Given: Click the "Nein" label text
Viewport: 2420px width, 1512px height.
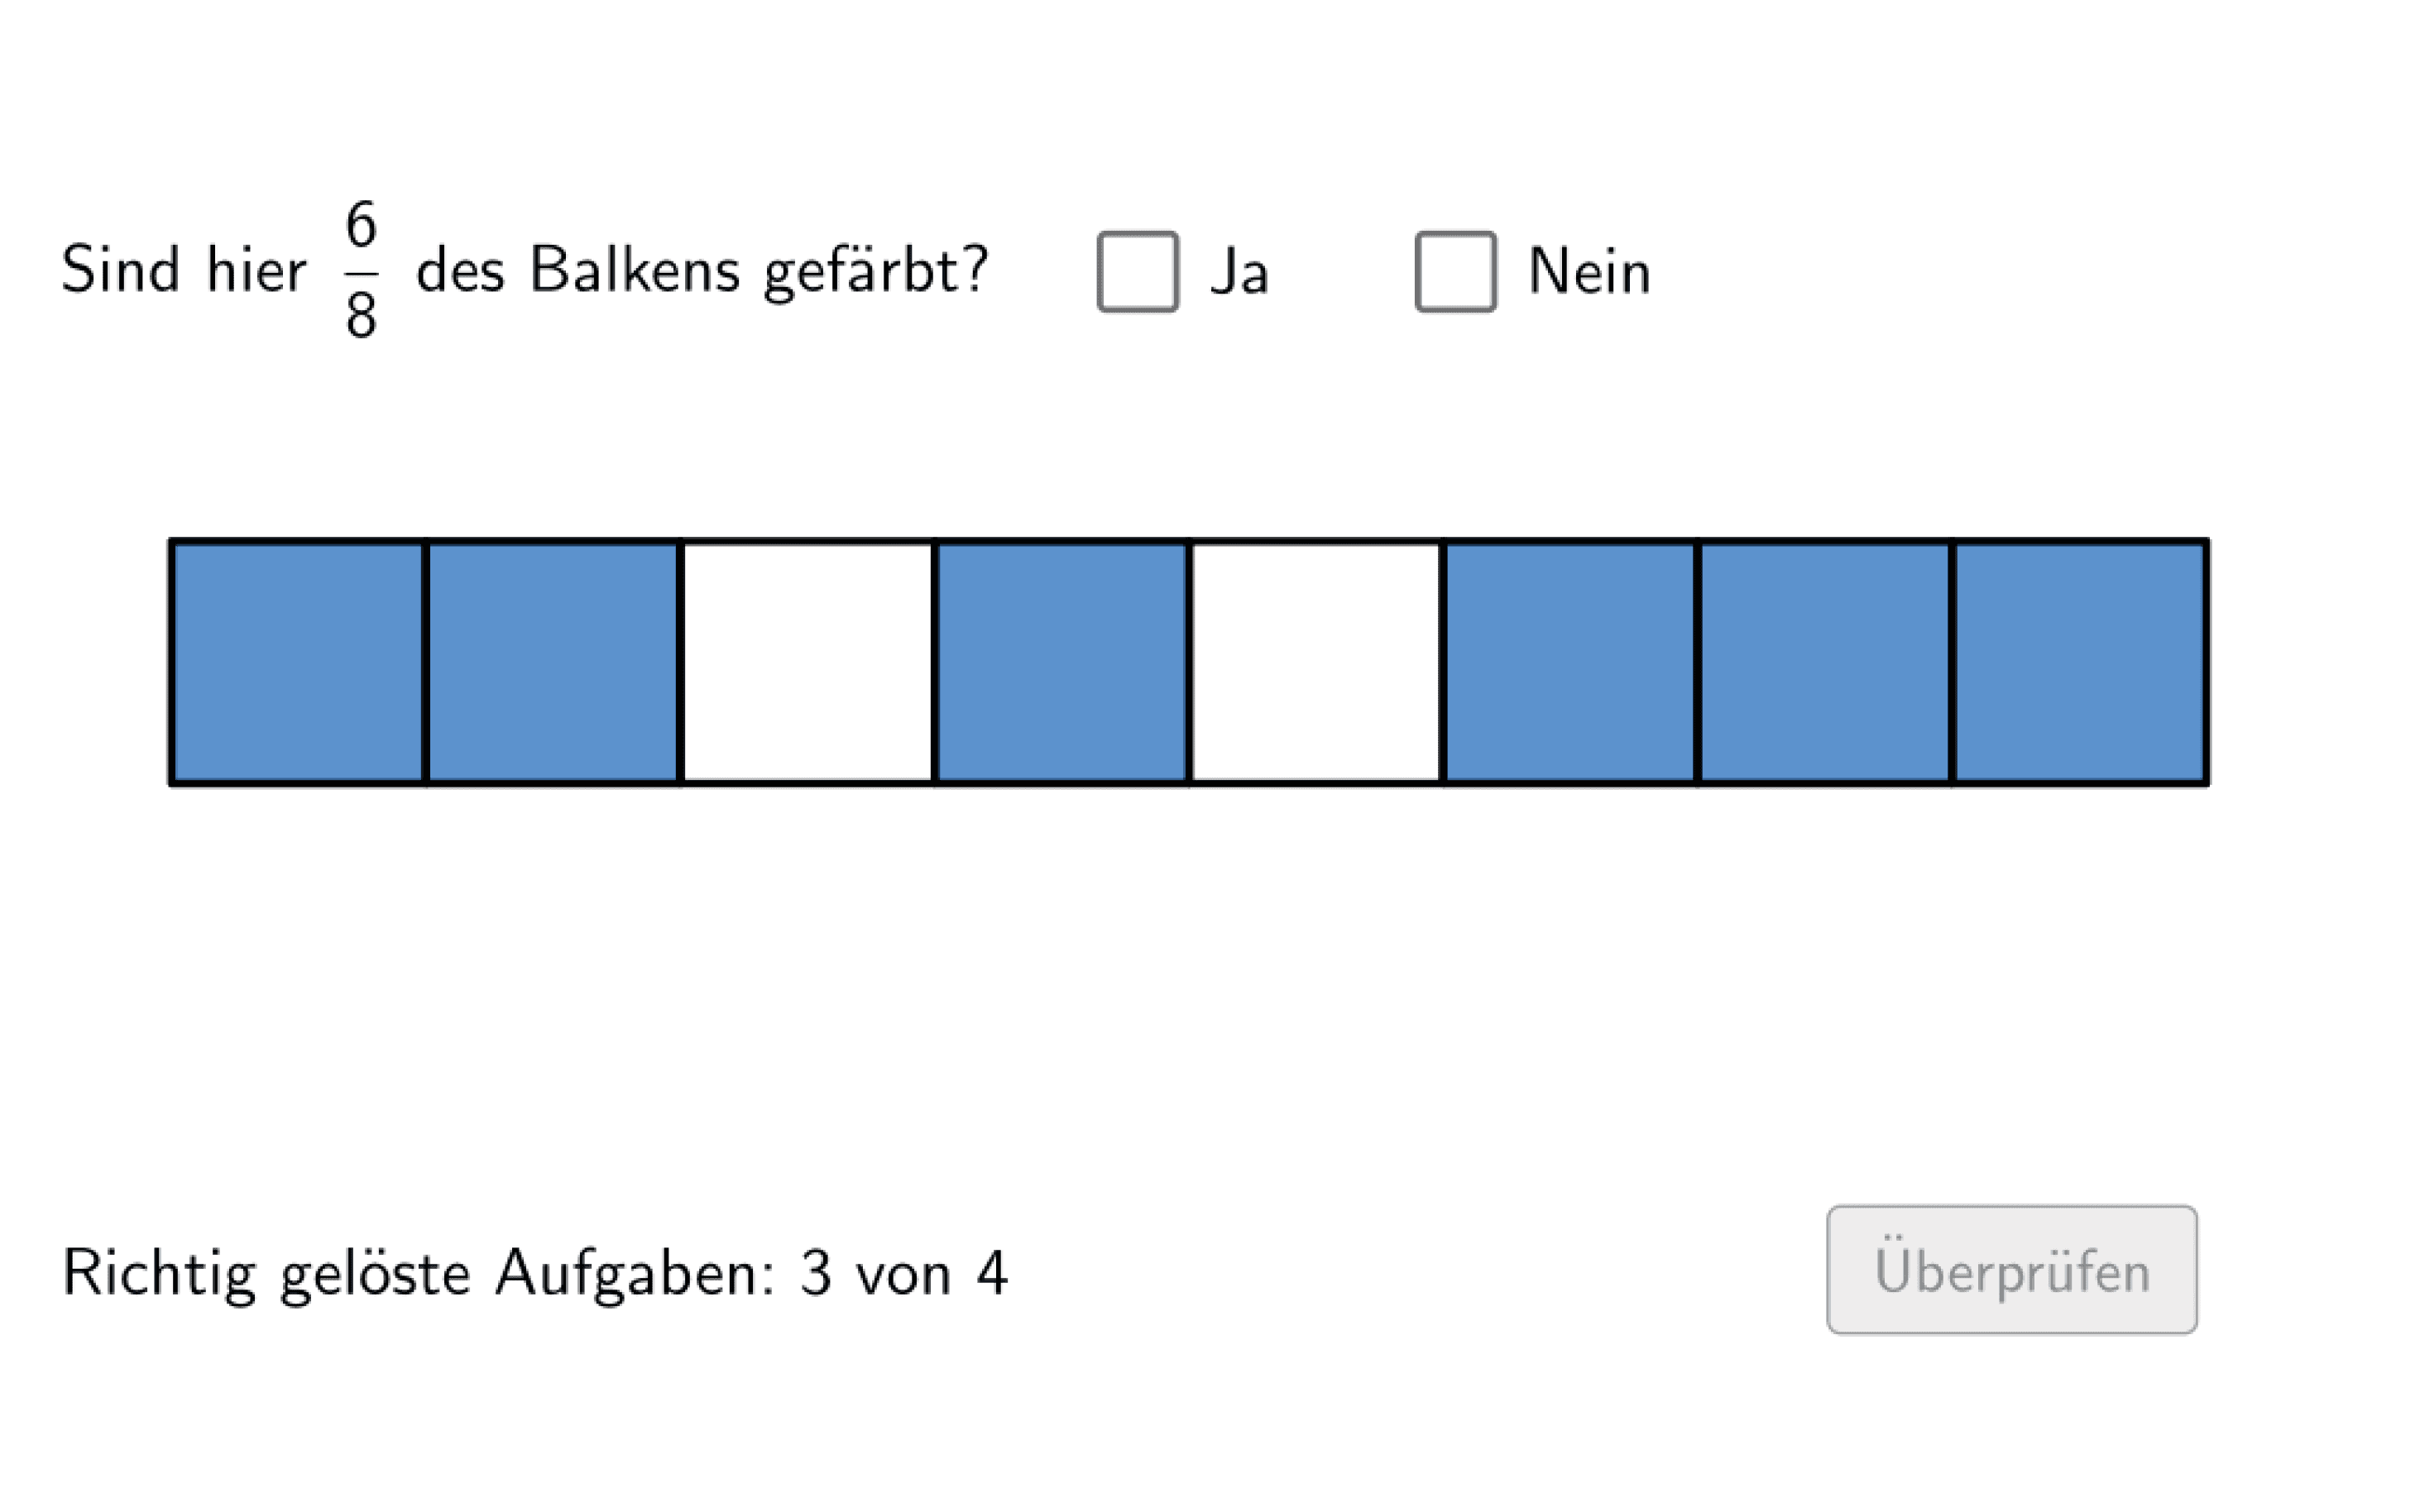Looking at the screenshot, I should pos(1589,272).
